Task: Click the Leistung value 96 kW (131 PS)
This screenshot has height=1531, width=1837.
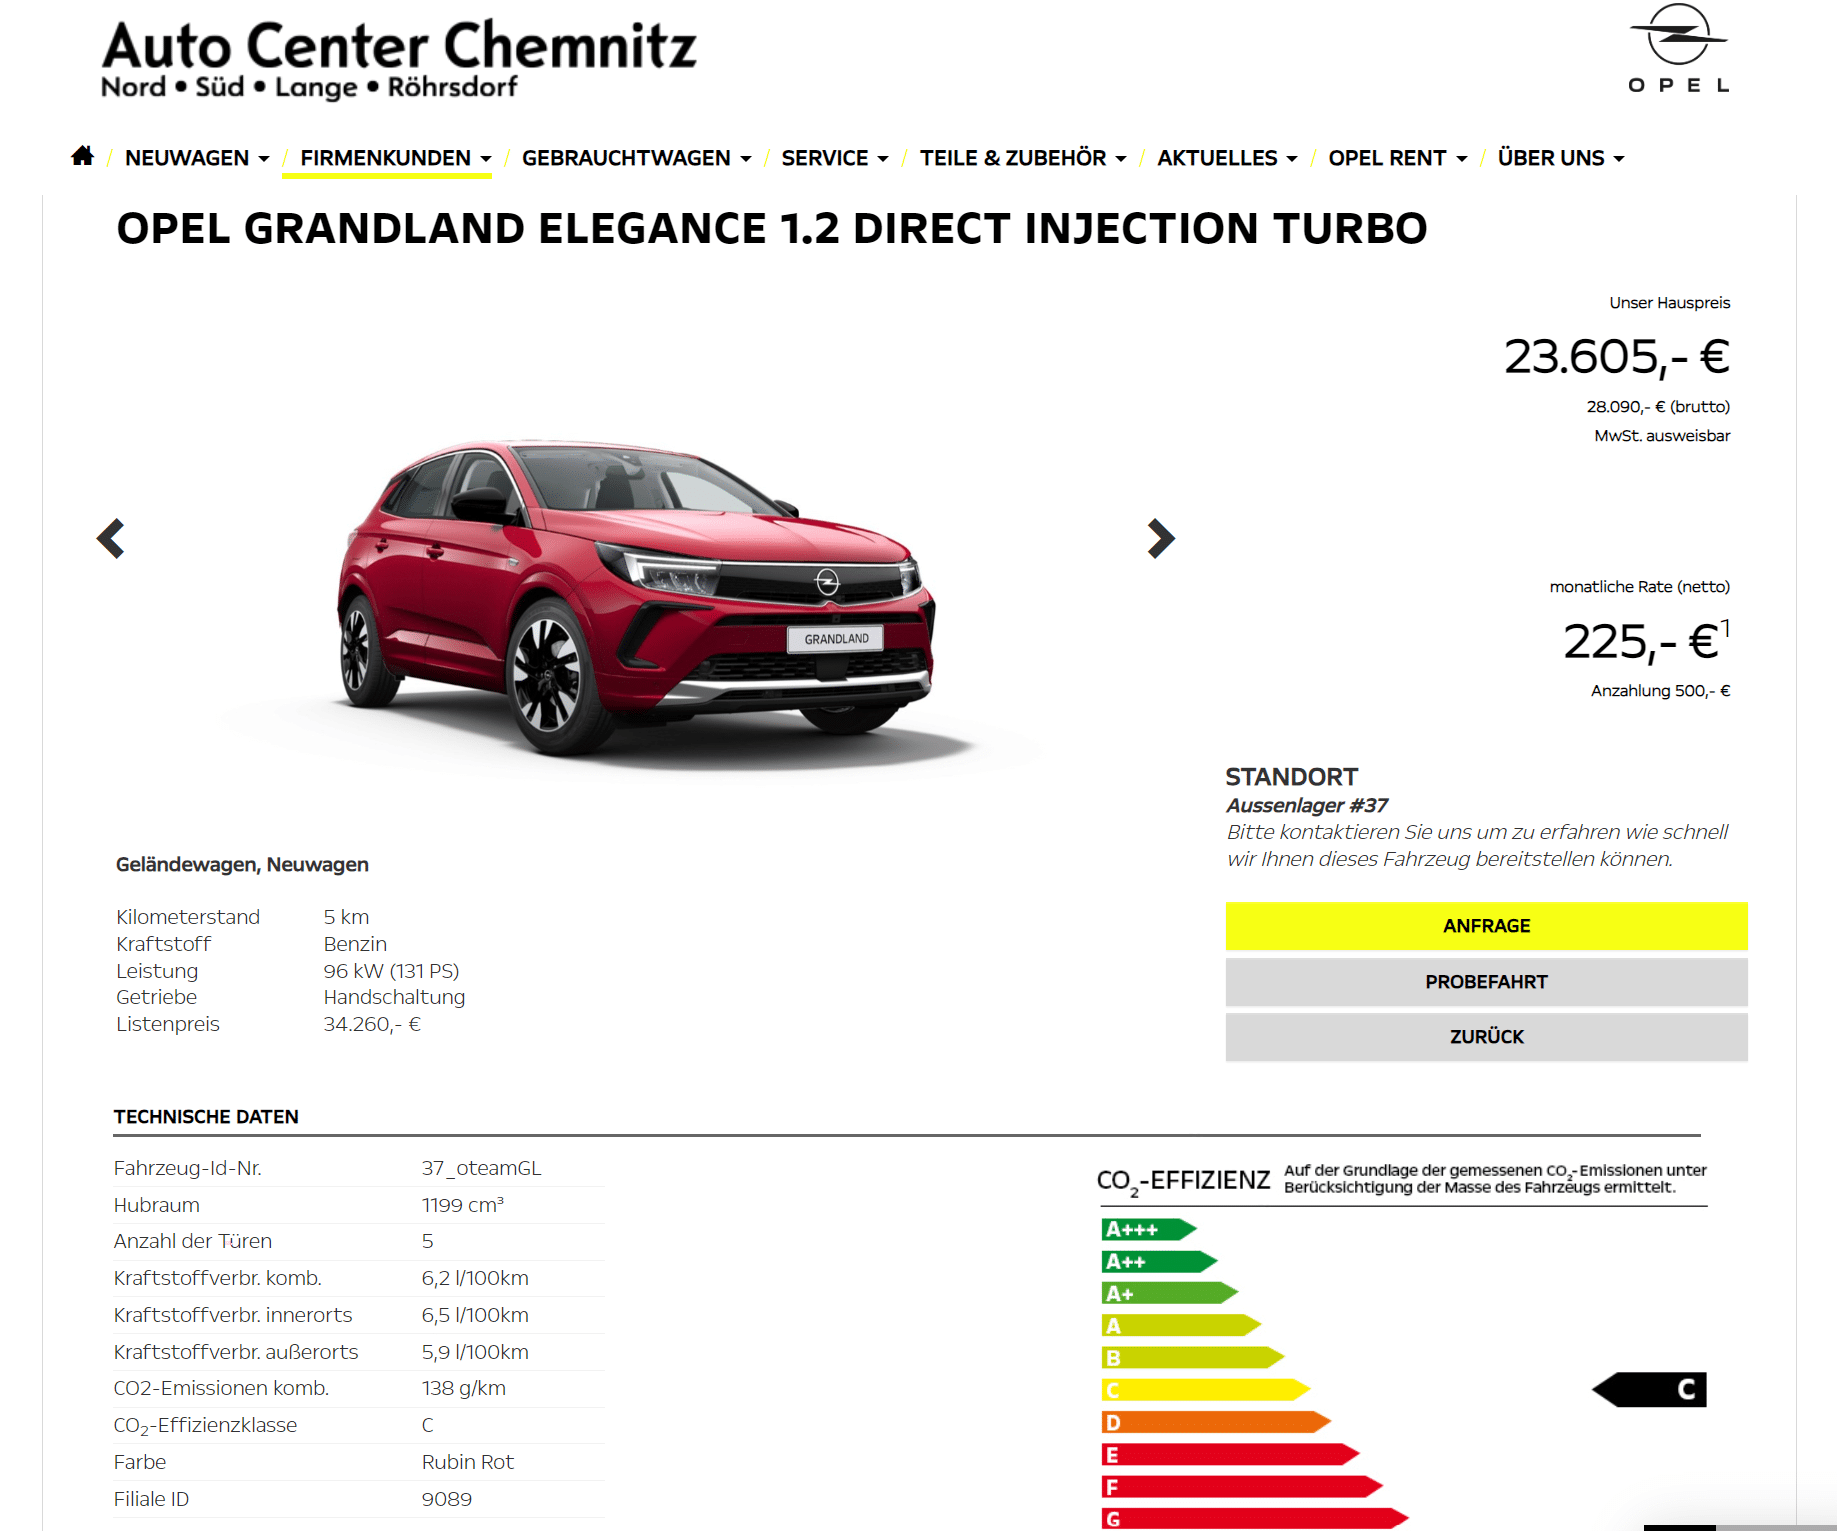Action: click(391, 971)
